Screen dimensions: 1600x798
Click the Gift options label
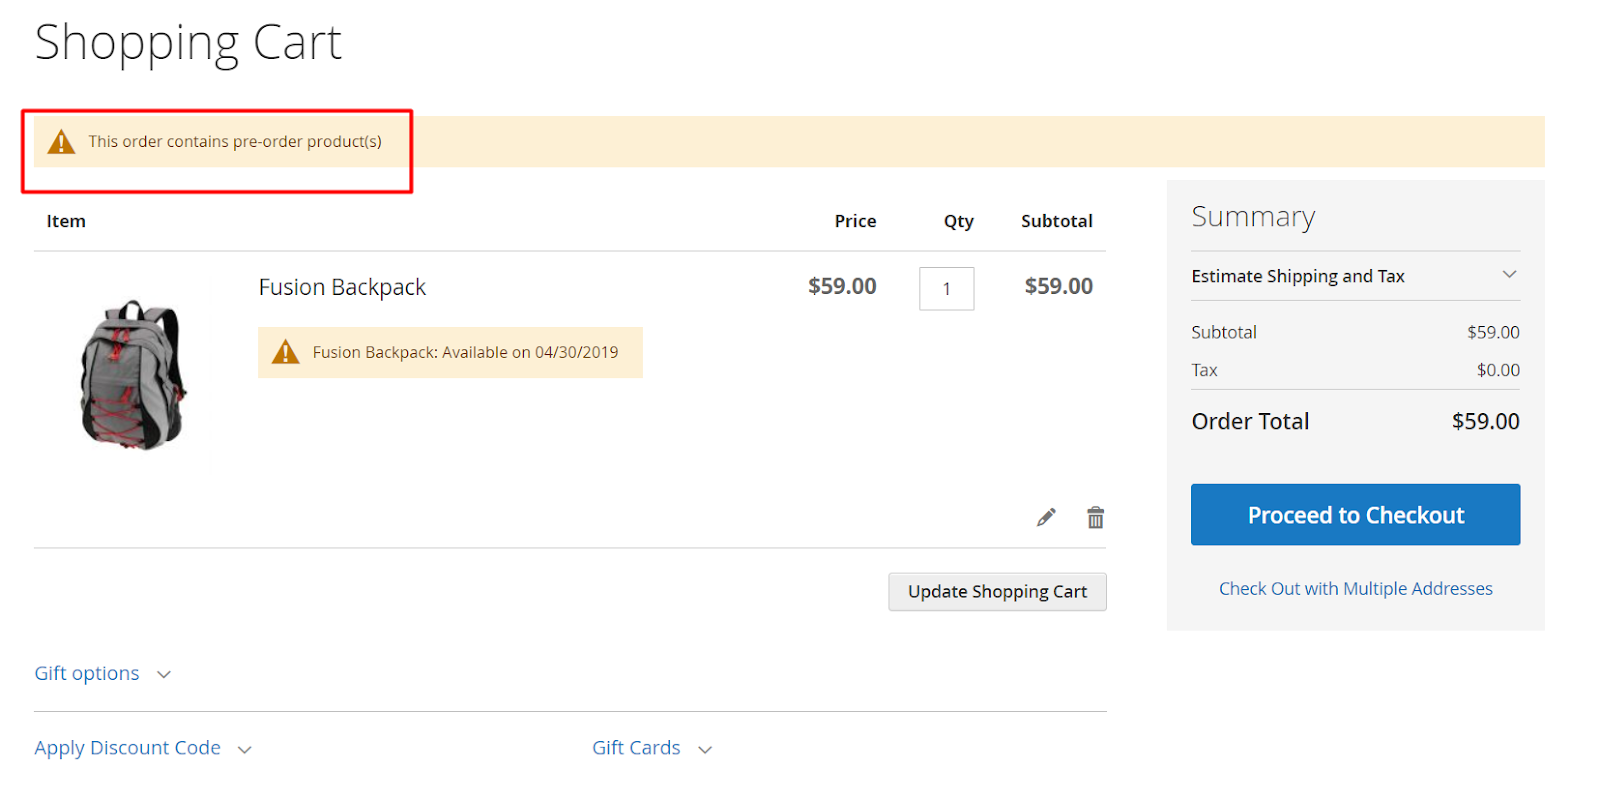(x=87, y=674)
